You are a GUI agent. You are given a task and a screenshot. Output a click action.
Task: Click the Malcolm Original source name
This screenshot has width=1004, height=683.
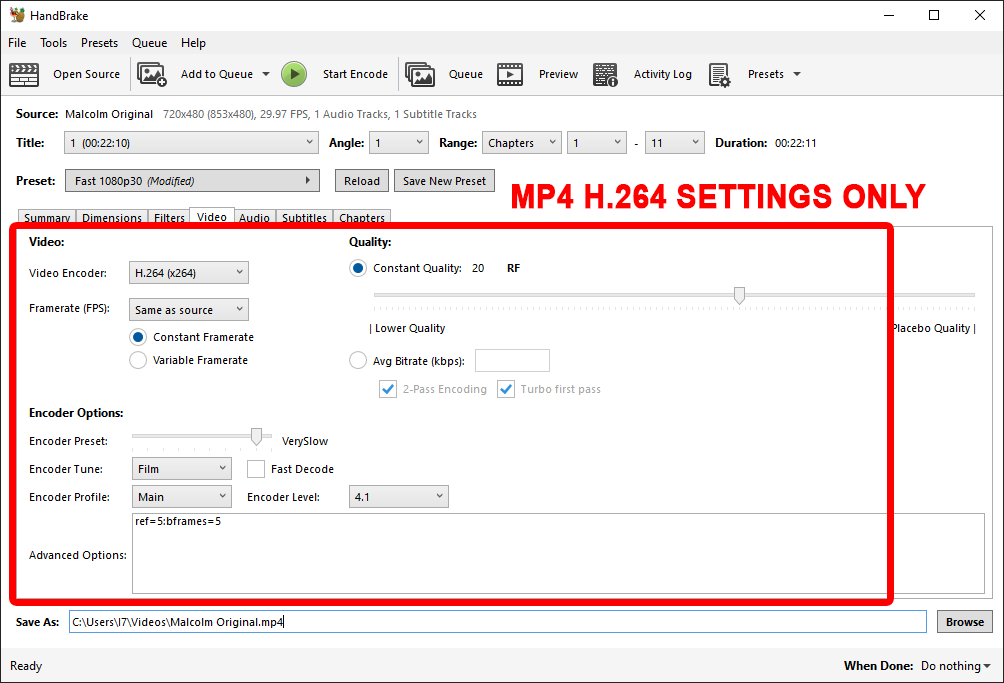(109, 114)
